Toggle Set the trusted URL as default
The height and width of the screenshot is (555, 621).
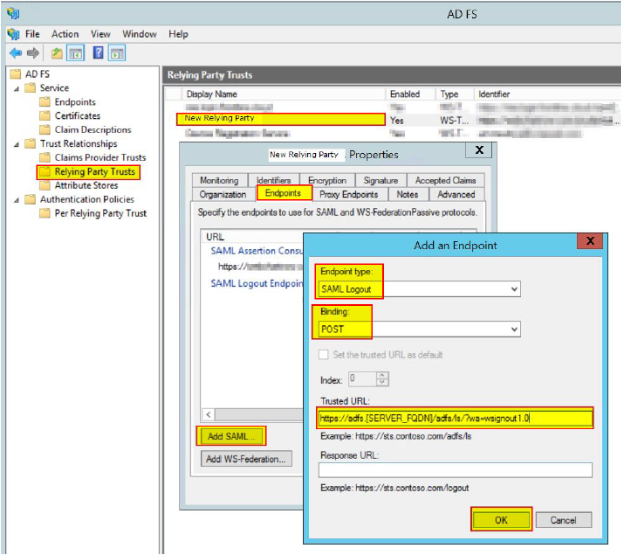click(325, 355)
